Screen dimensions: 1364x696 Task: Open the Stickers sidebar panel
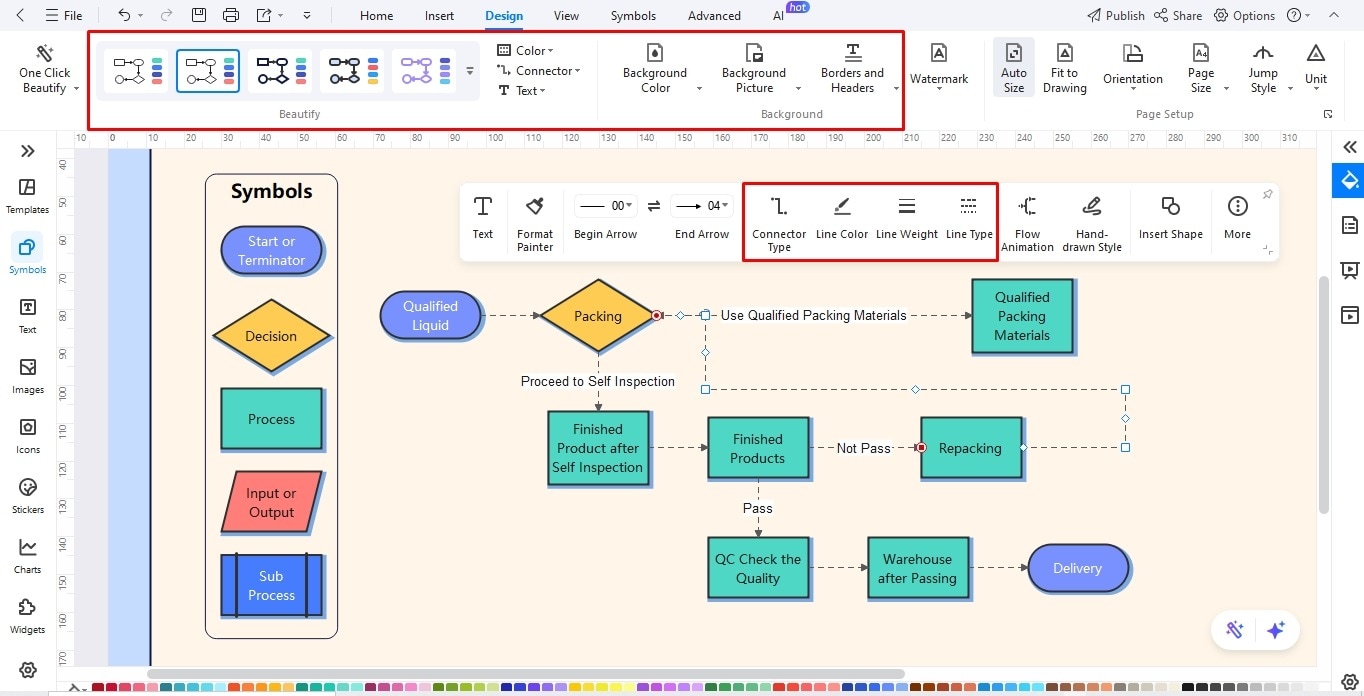click(x=27, y=496)
